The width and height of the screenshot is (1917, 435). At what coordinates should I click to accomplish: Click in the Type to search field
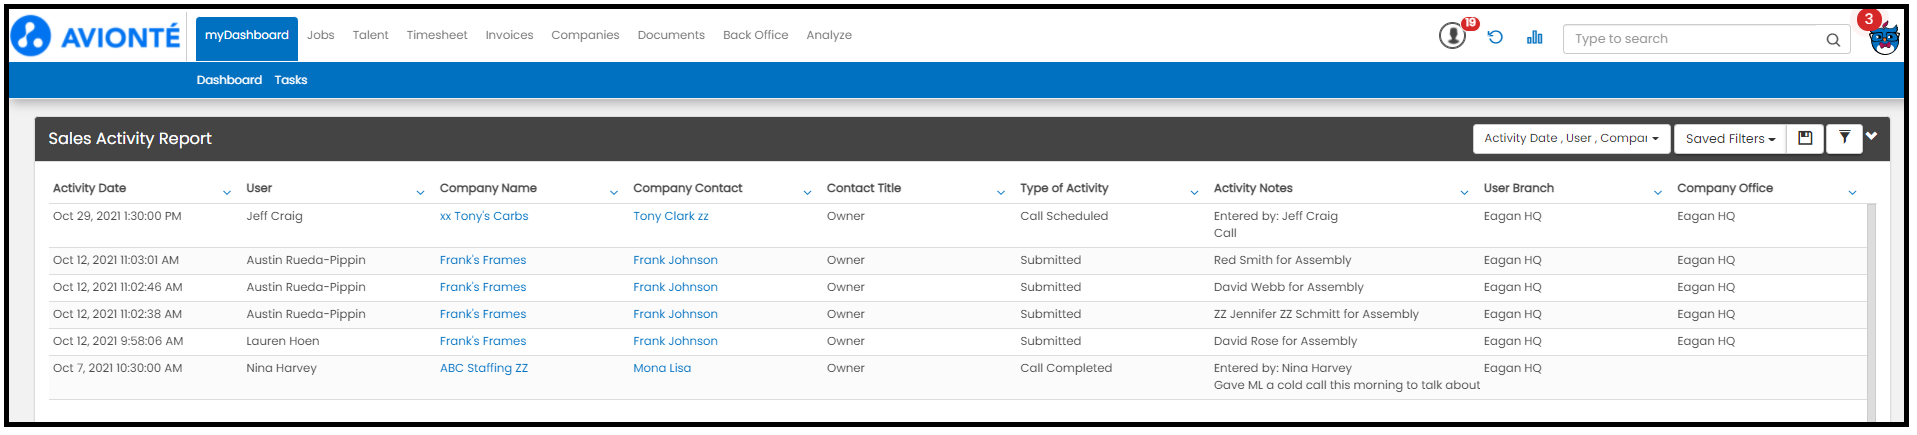tap(1695, 39)
